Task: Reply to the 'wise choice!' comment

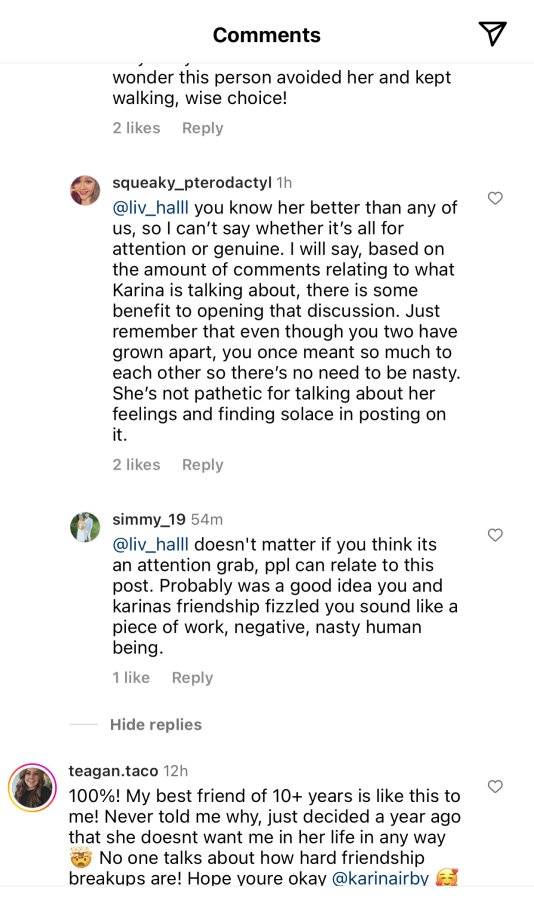Action: click(202, 127)
